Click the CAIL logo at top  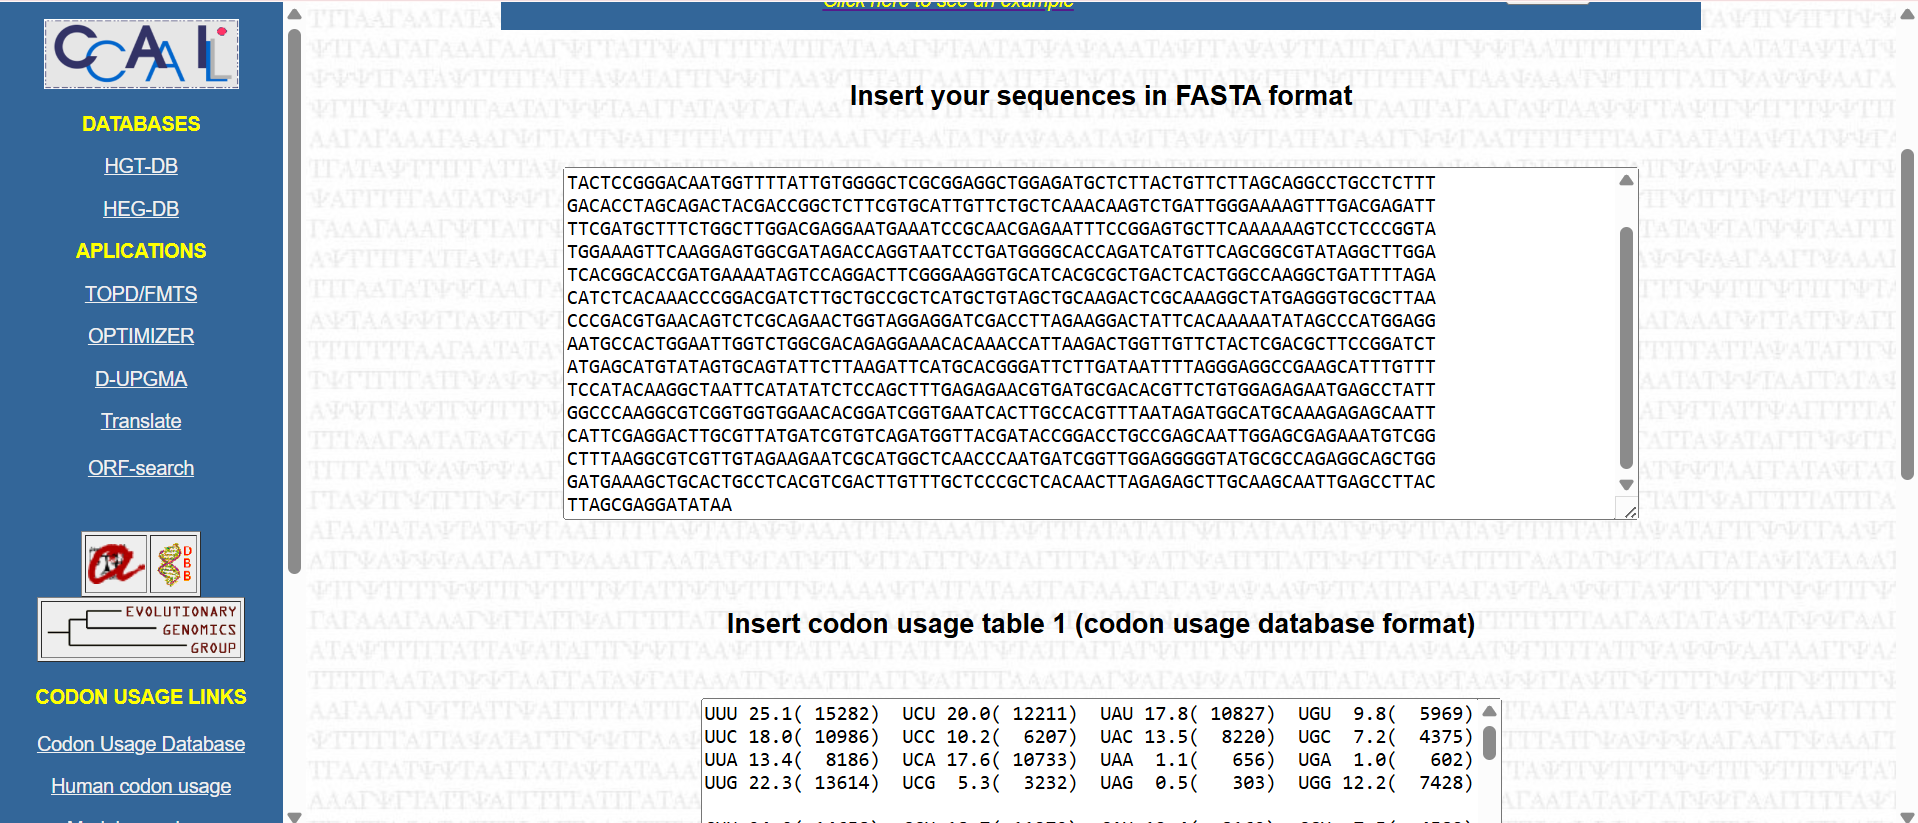[141, 54]
